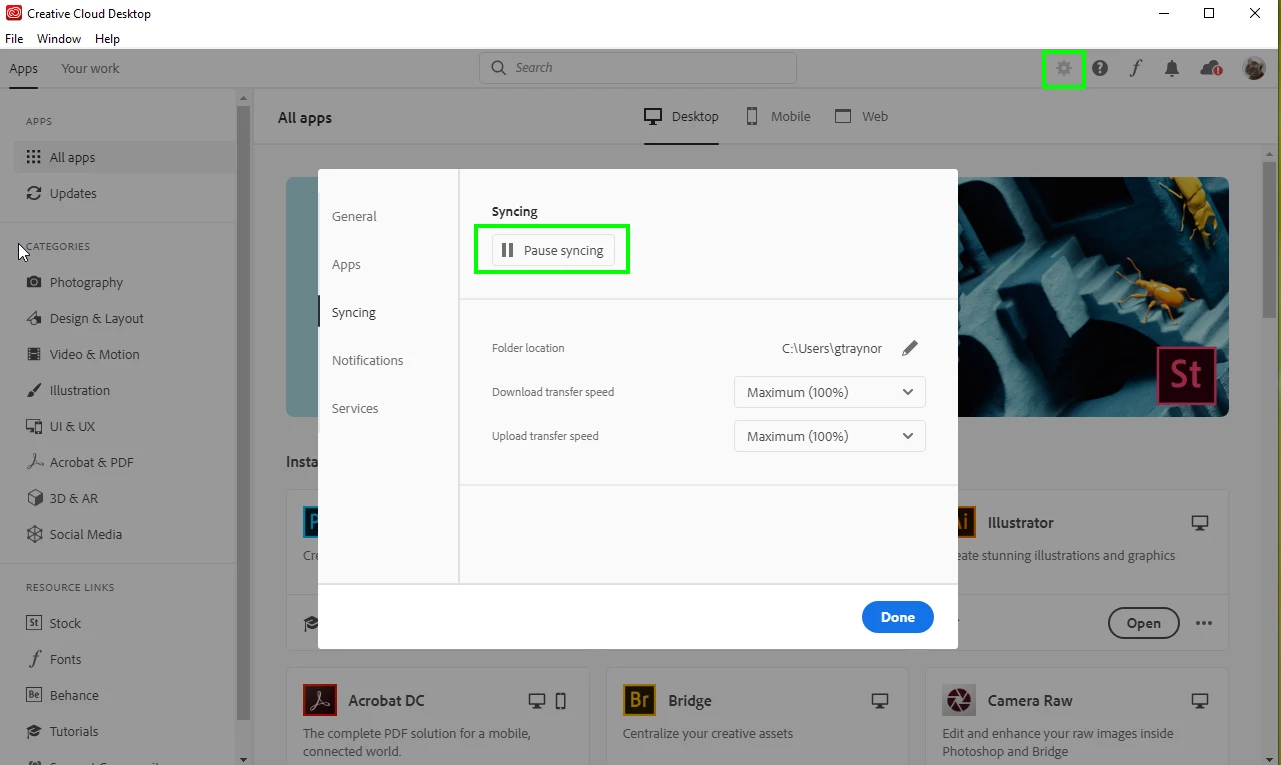Select 3D & AR category
This screenshot has height=765, width=1281.
pos(62,498)
